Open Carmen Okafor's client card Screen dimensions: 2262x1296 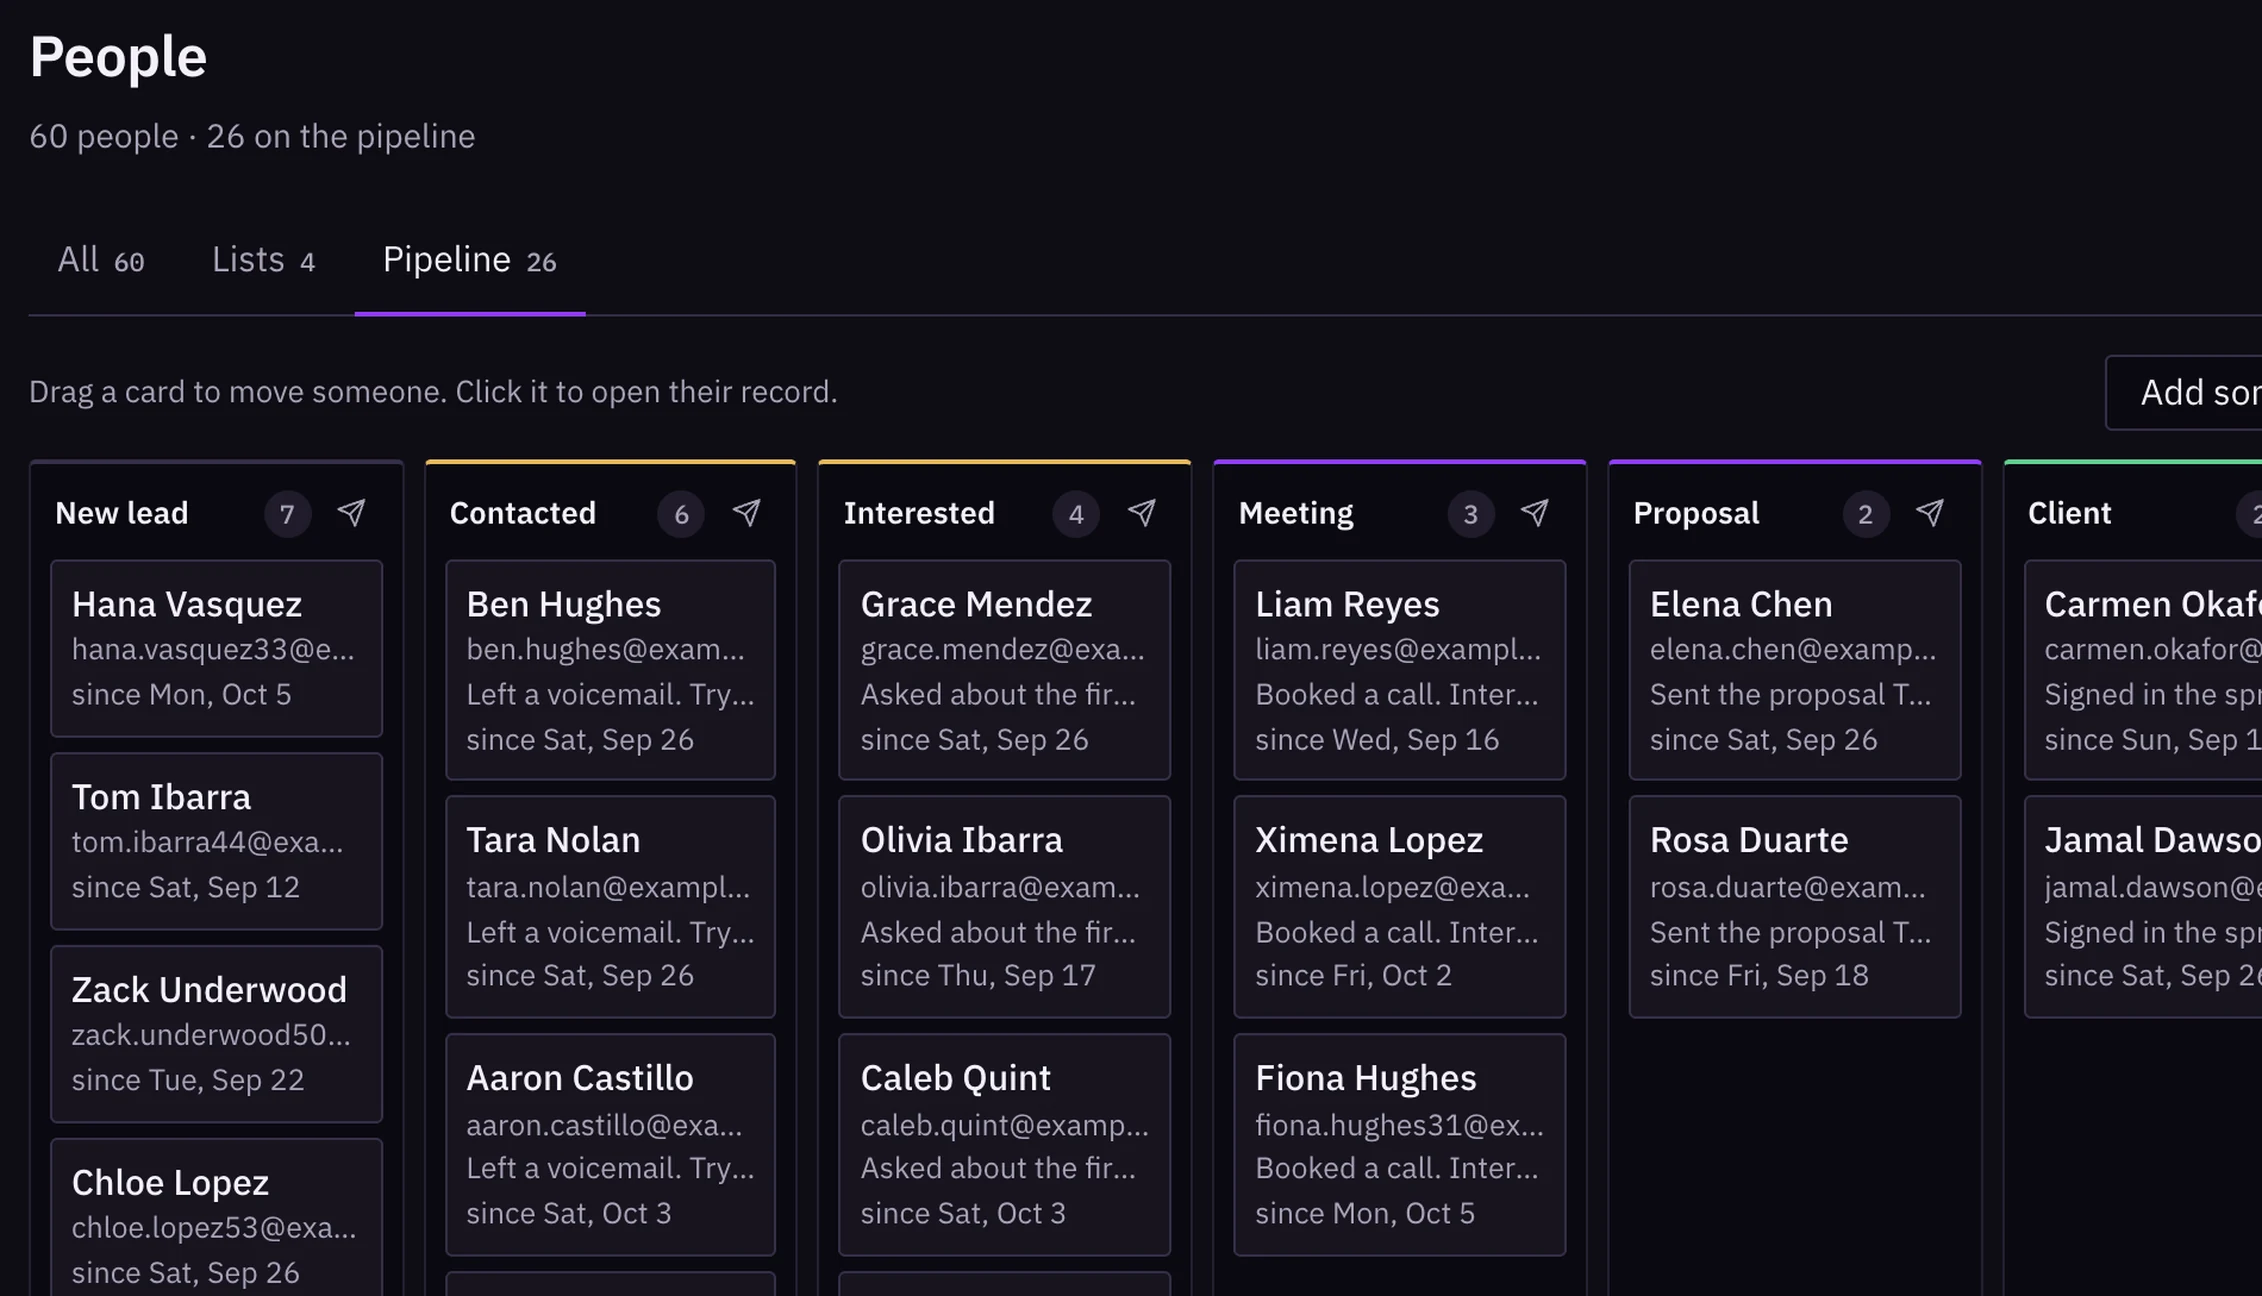(x=2143, y=670)
